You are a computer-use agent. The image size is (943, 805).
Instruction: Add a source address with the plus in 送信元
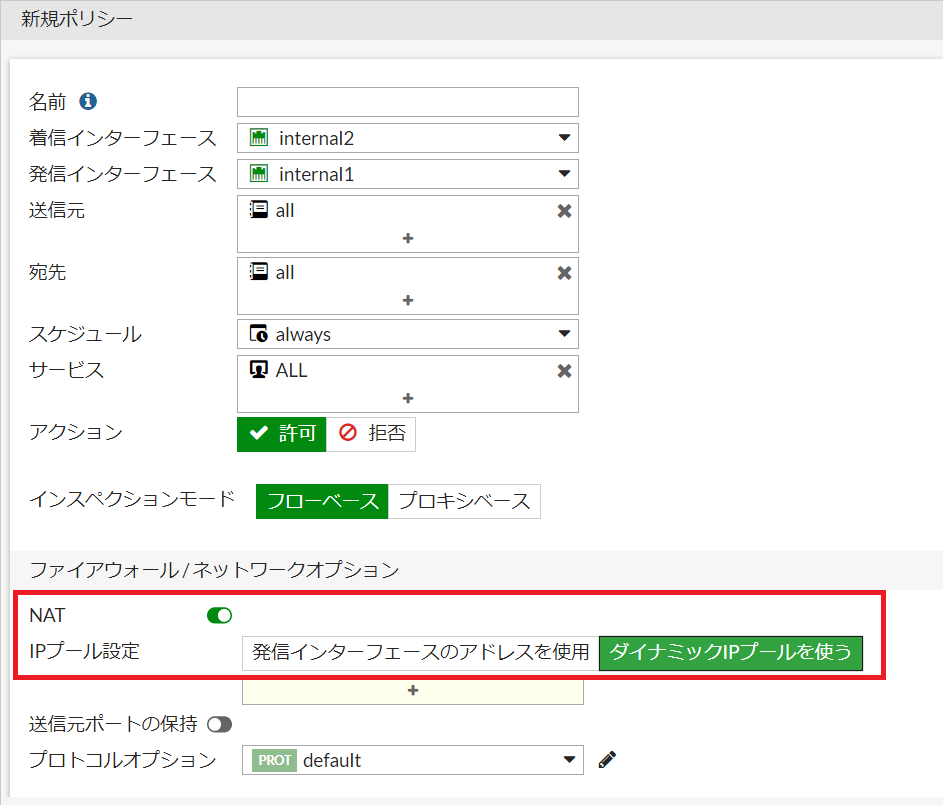408,239
